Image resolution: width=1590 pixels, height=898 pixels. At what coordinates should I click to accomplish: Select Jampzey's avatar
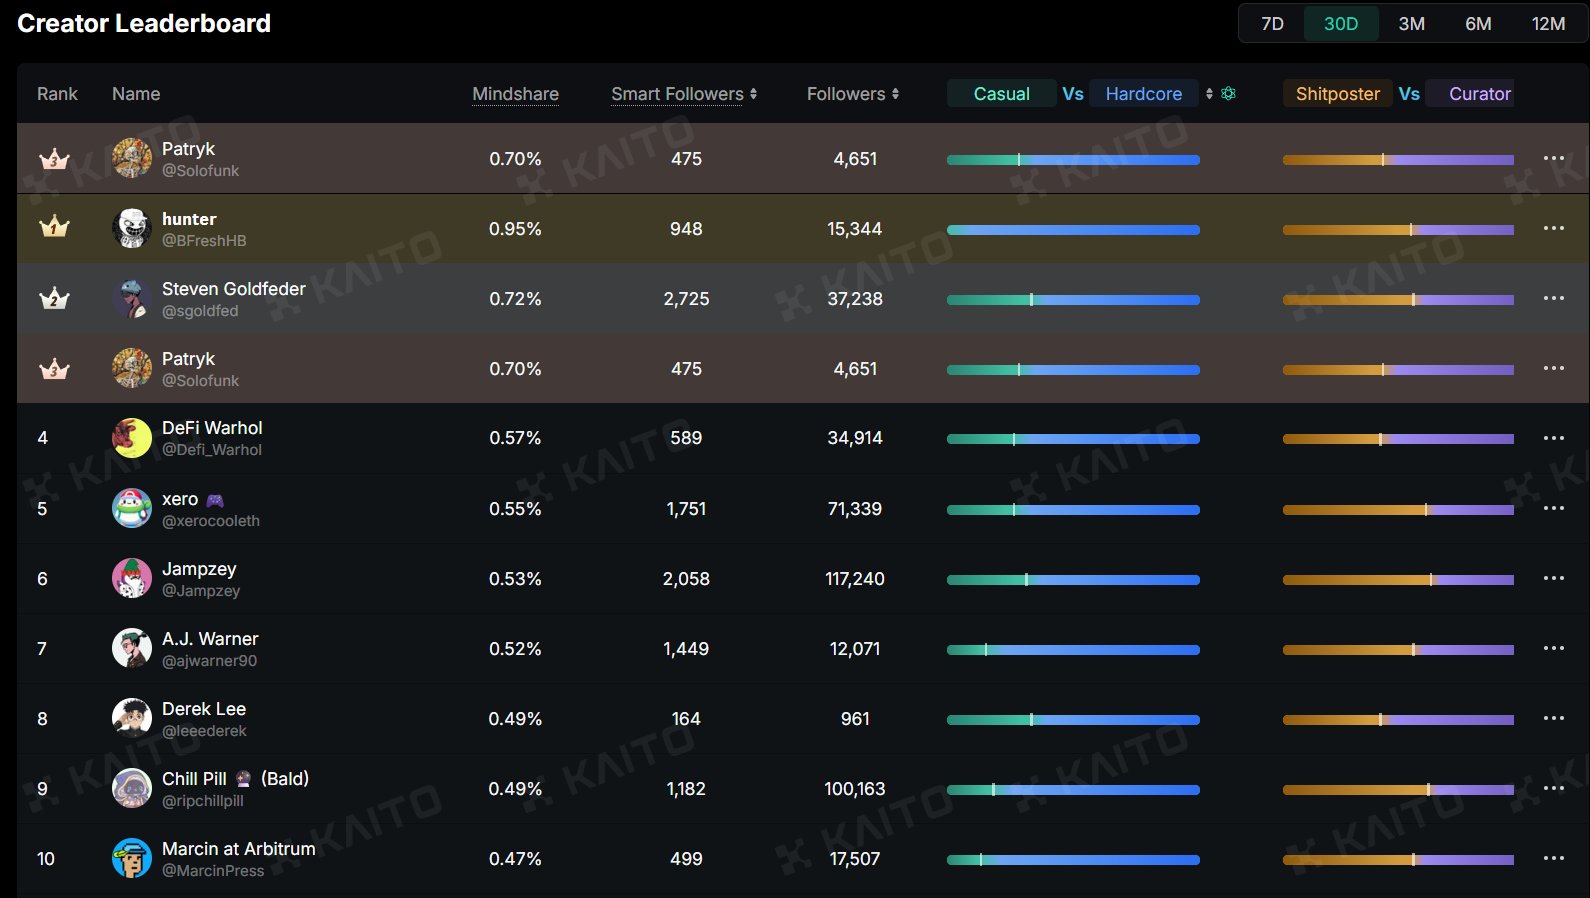tap(132, 578)
